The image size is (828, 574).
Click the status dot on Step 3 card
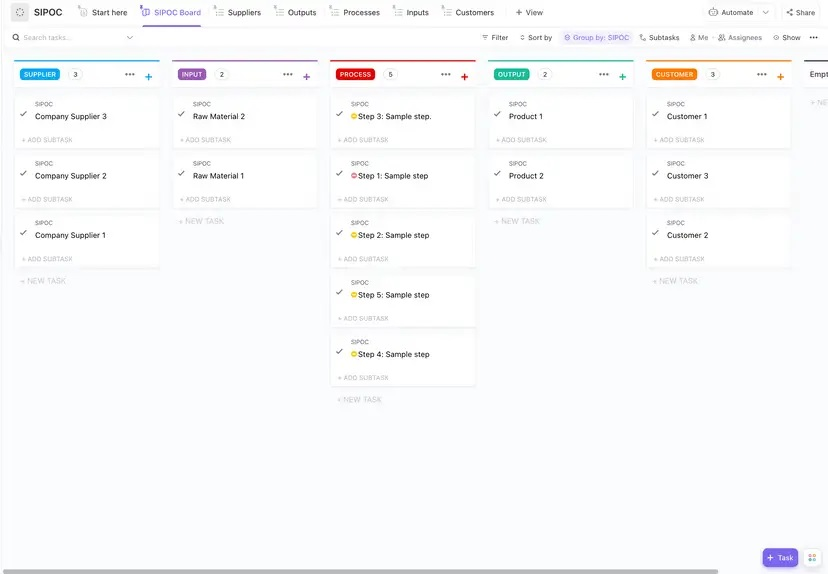click(x=354, y=116)
